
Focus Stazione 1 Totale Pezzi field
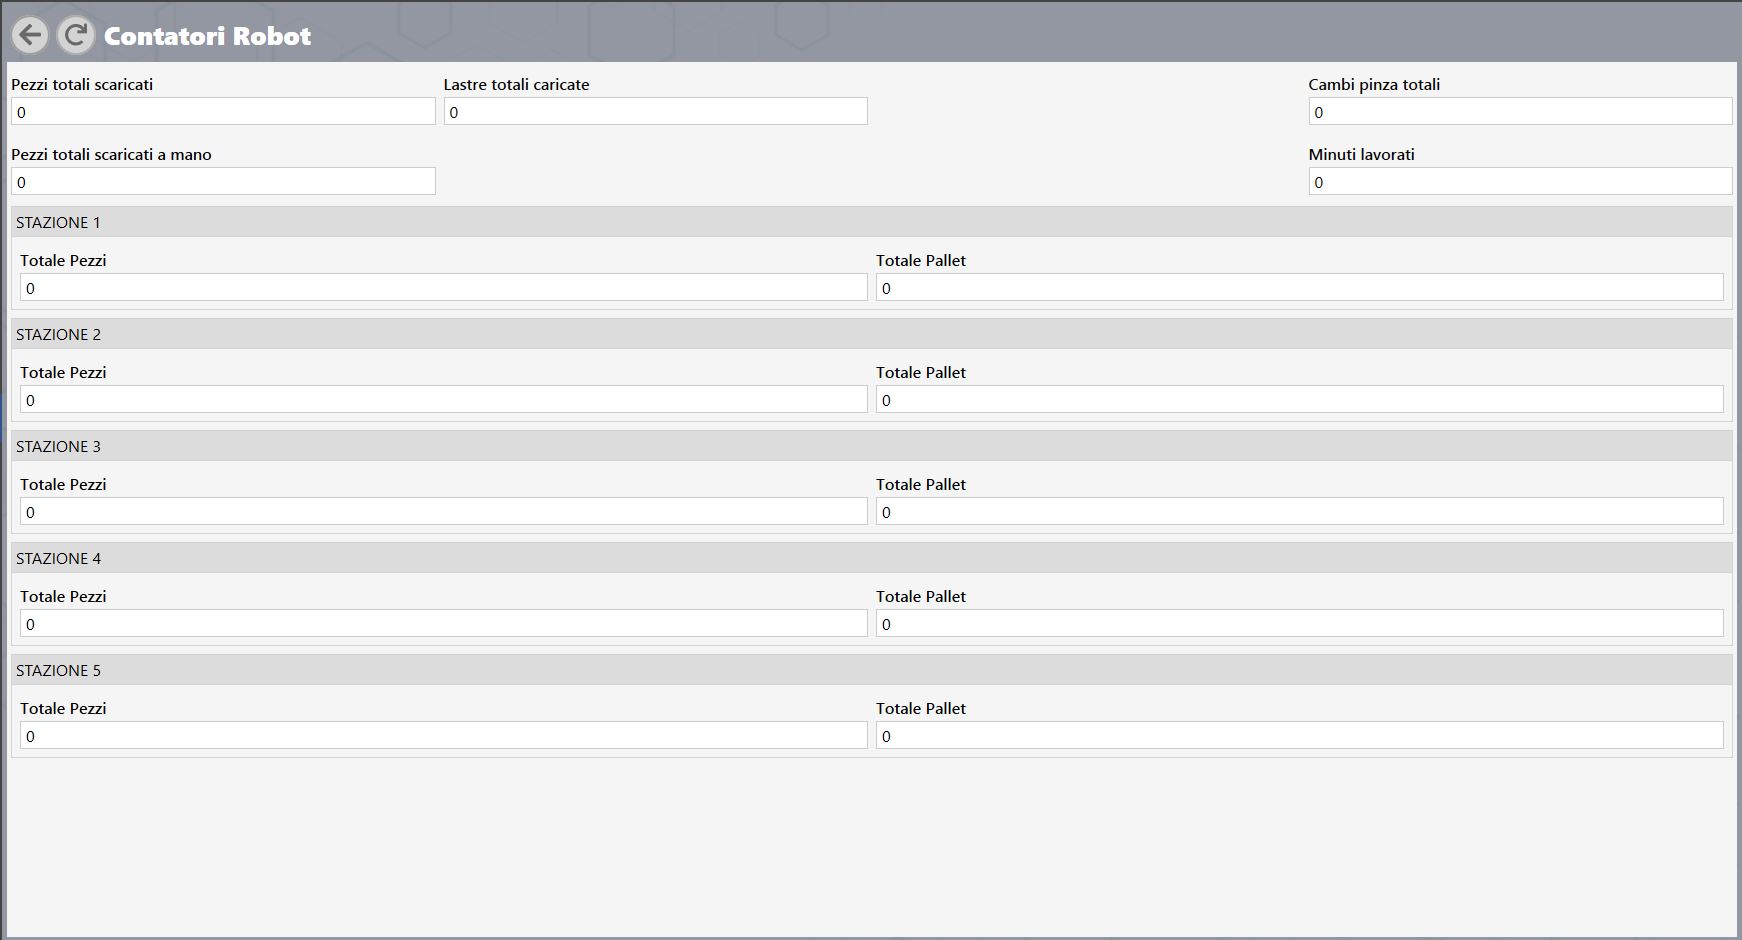444,287
